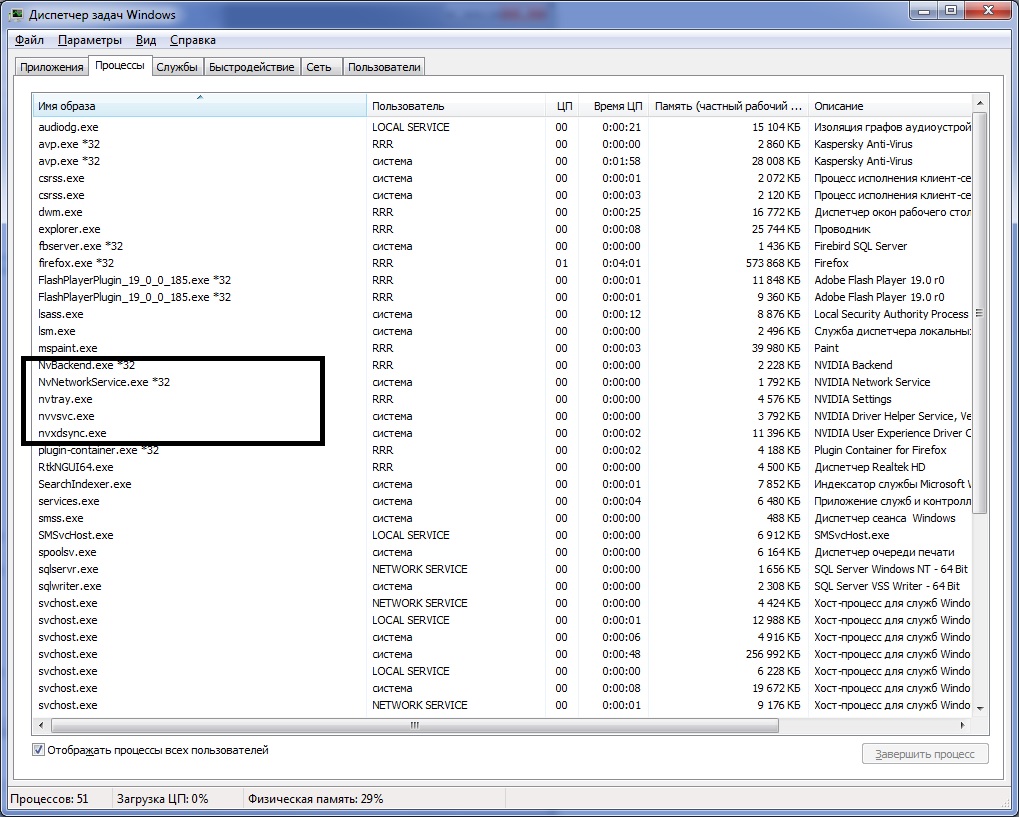Screen dimensions: 1019x817
Task: Select the nvtray.exe process
Action: tap(502, 399)
